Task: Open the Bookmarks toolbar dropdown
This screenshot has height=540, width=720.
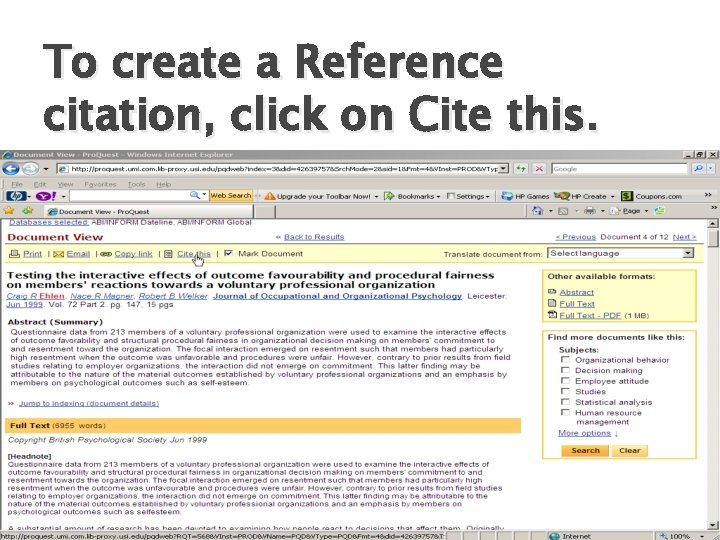Action: 438,197
